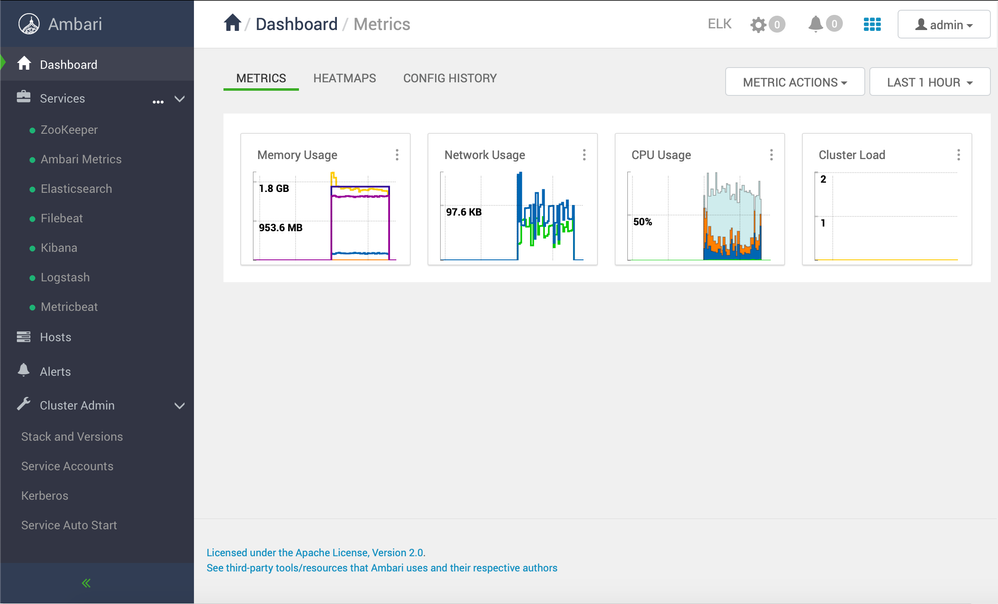Image resolution: width=998 pixels, height=604 pixels.
Task: Switch to the Heatmaps tab
Action: coord(344,78)
